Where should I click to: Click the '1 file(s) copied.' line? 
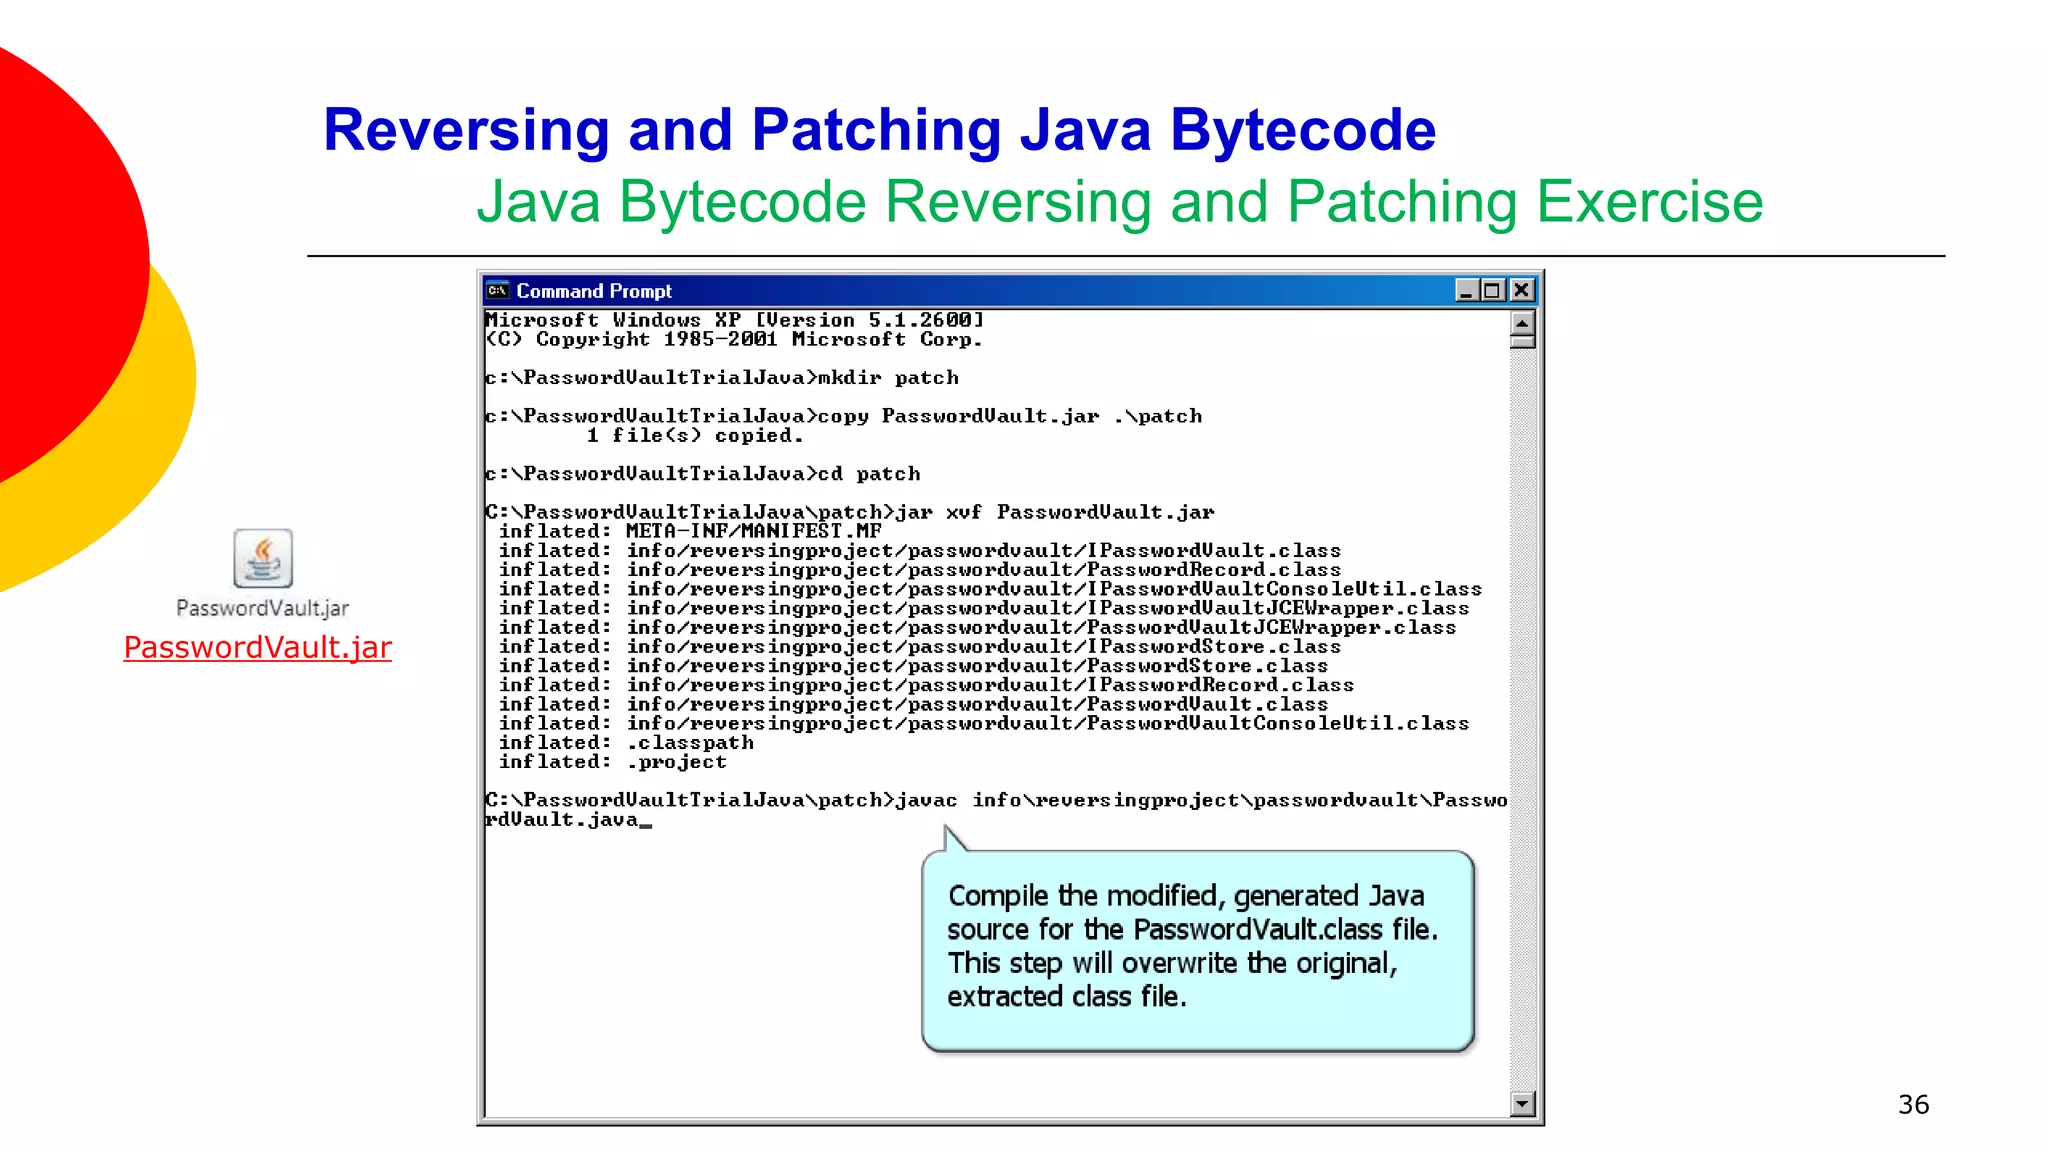[x=695, y=436]
